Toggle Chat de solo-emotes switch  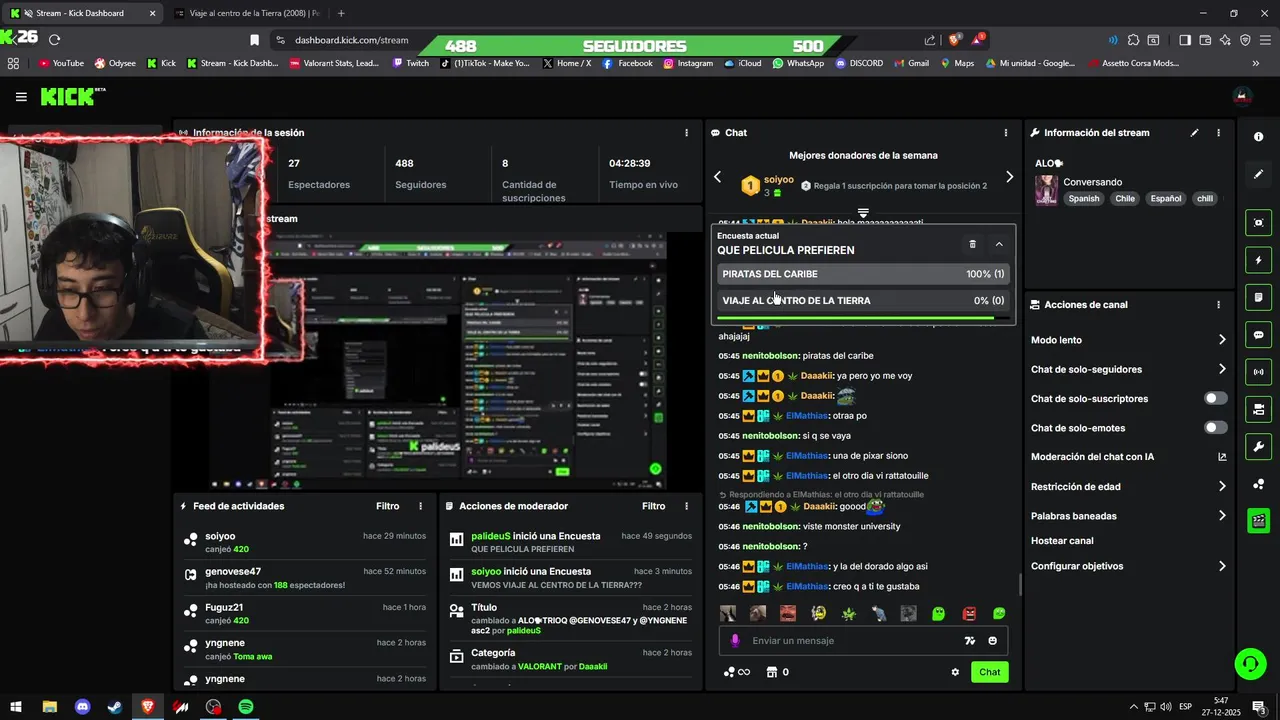pos(1215,428)
